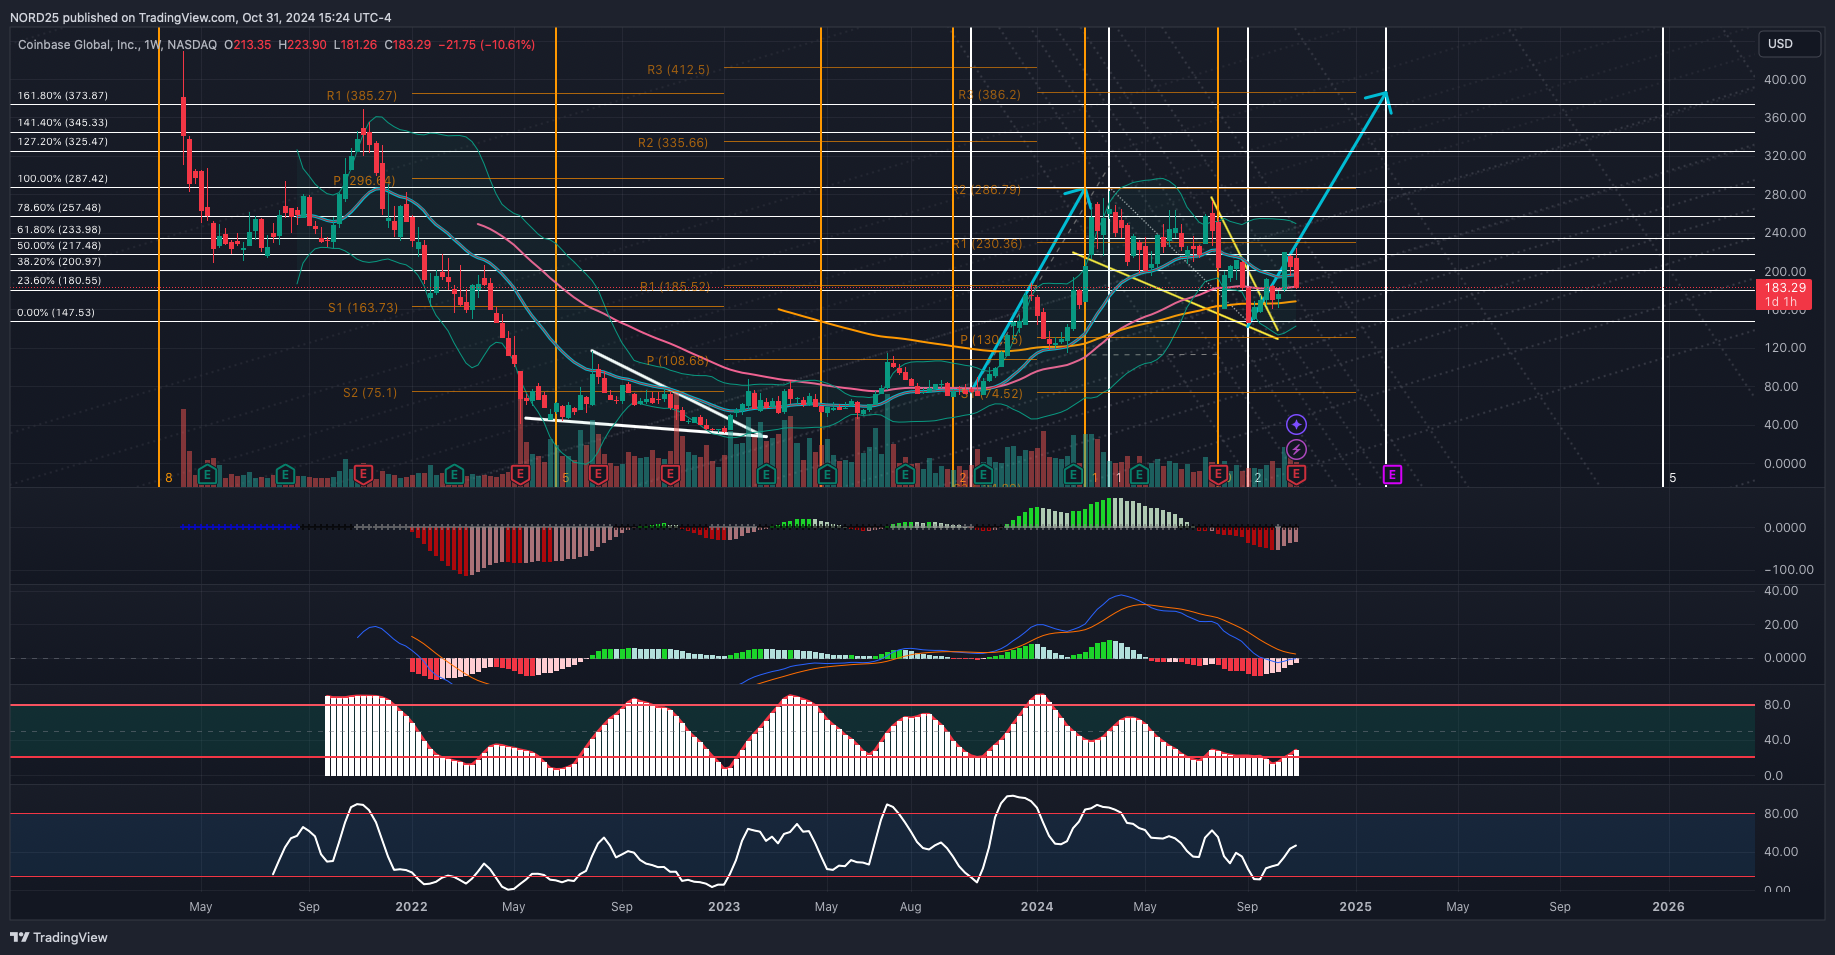Click the R1 (230.36) pivot label

[x=987, y=244]
